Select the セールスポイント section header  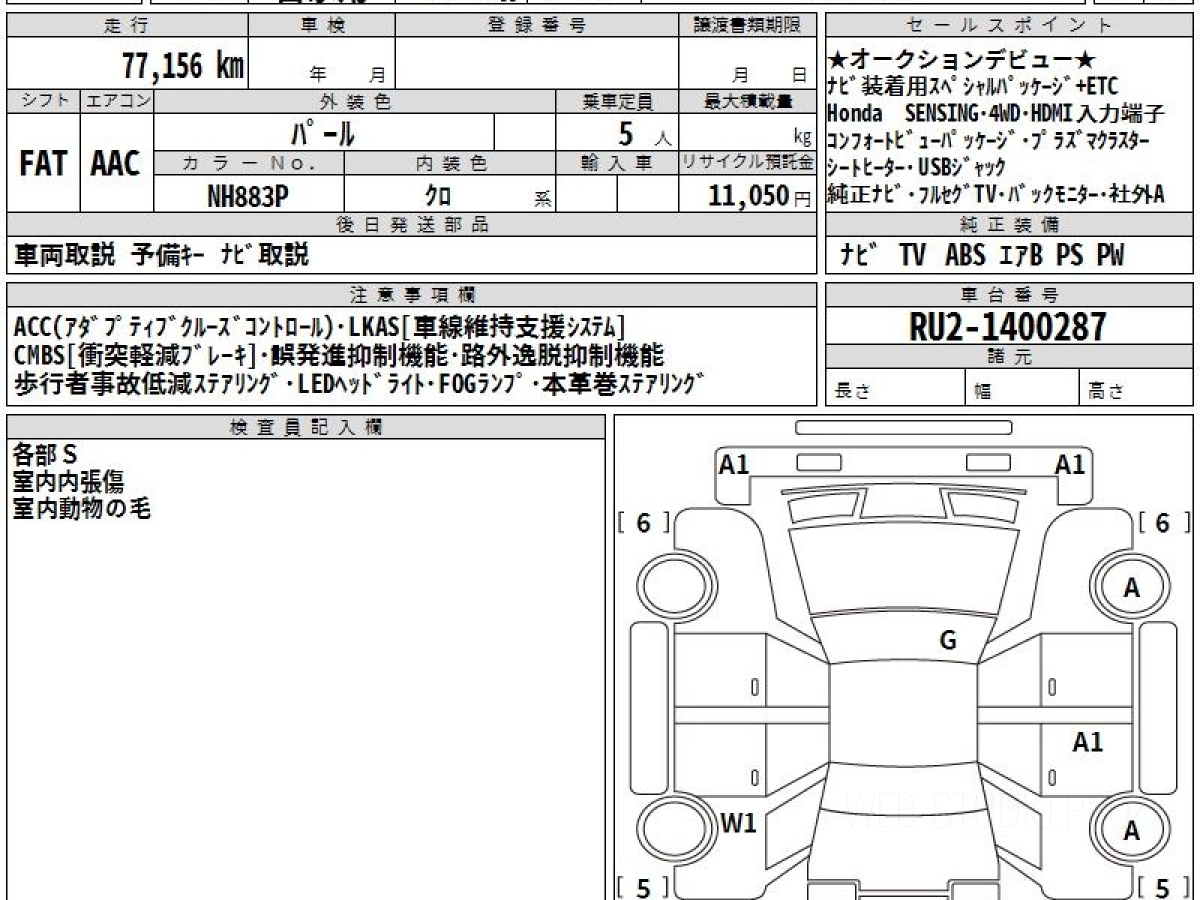pos(1010,26)
